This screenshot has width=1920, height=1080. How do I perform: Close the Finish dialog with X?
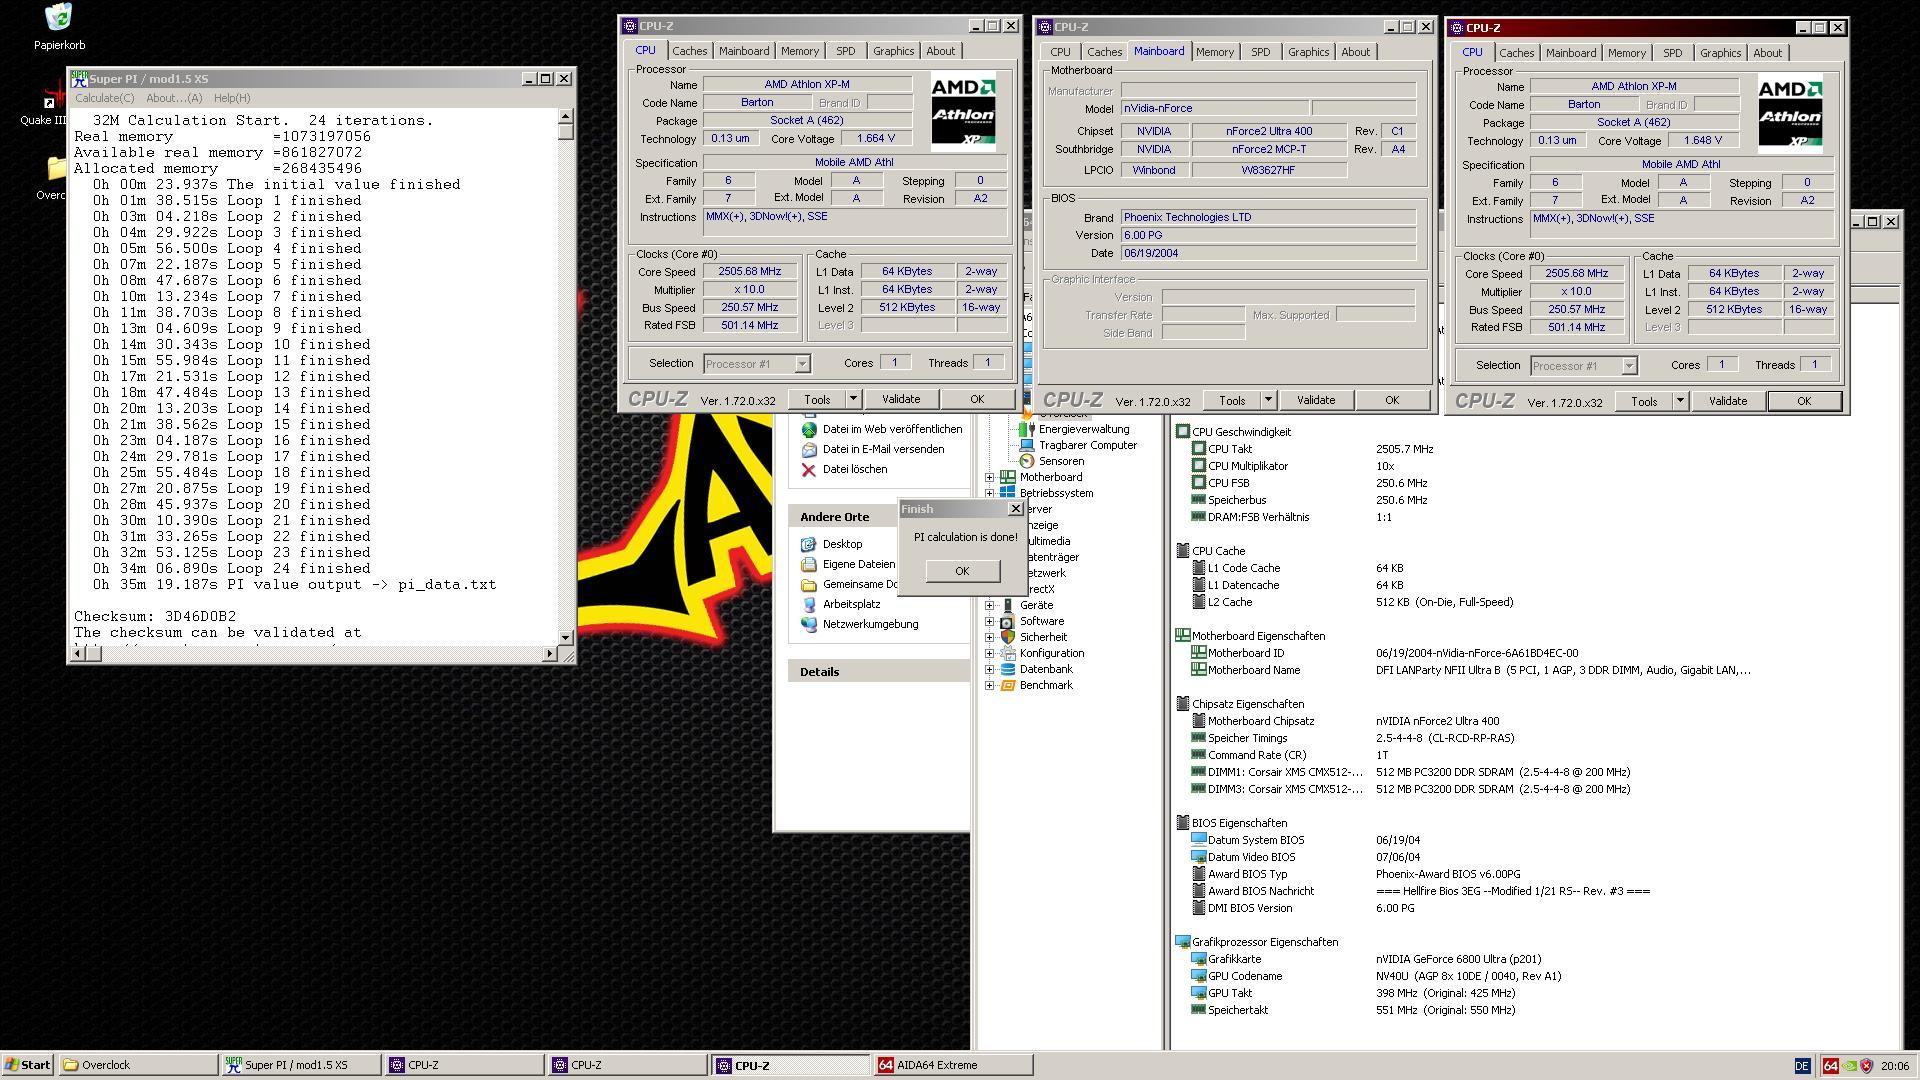pyautogui.click(x=1015, y=509)
